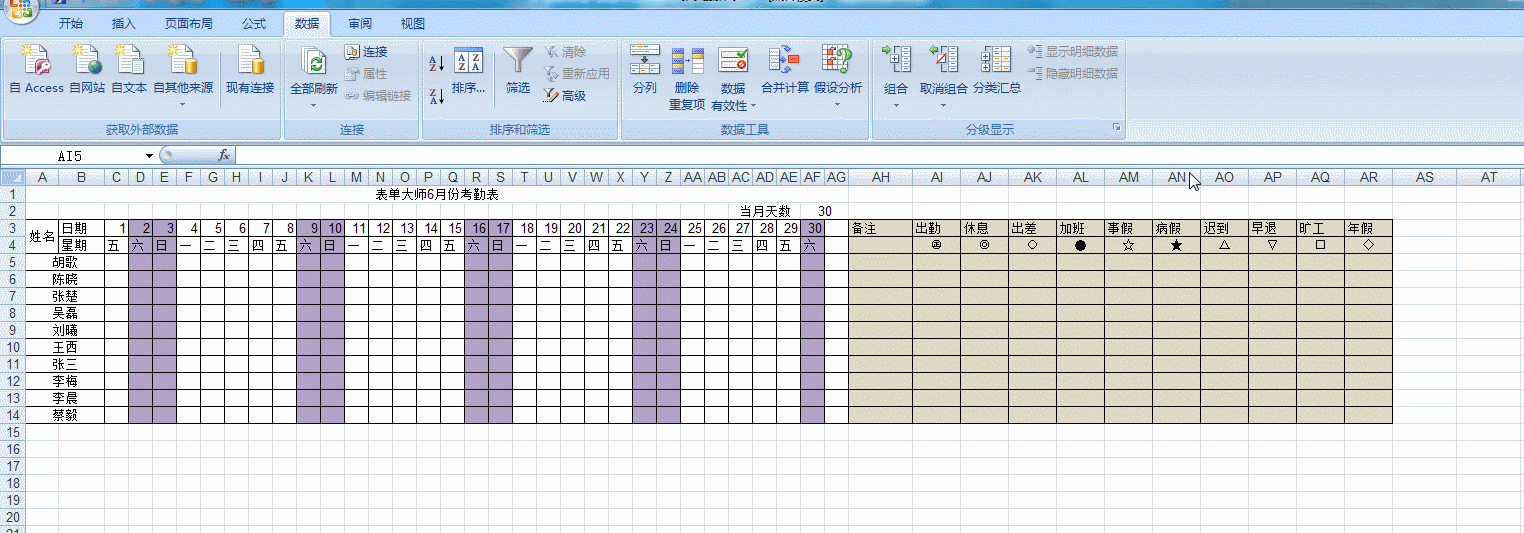Click 删除重复项 remove duplicates
Viewport: 1524px width, 533px height.
[x=687, y=77]
